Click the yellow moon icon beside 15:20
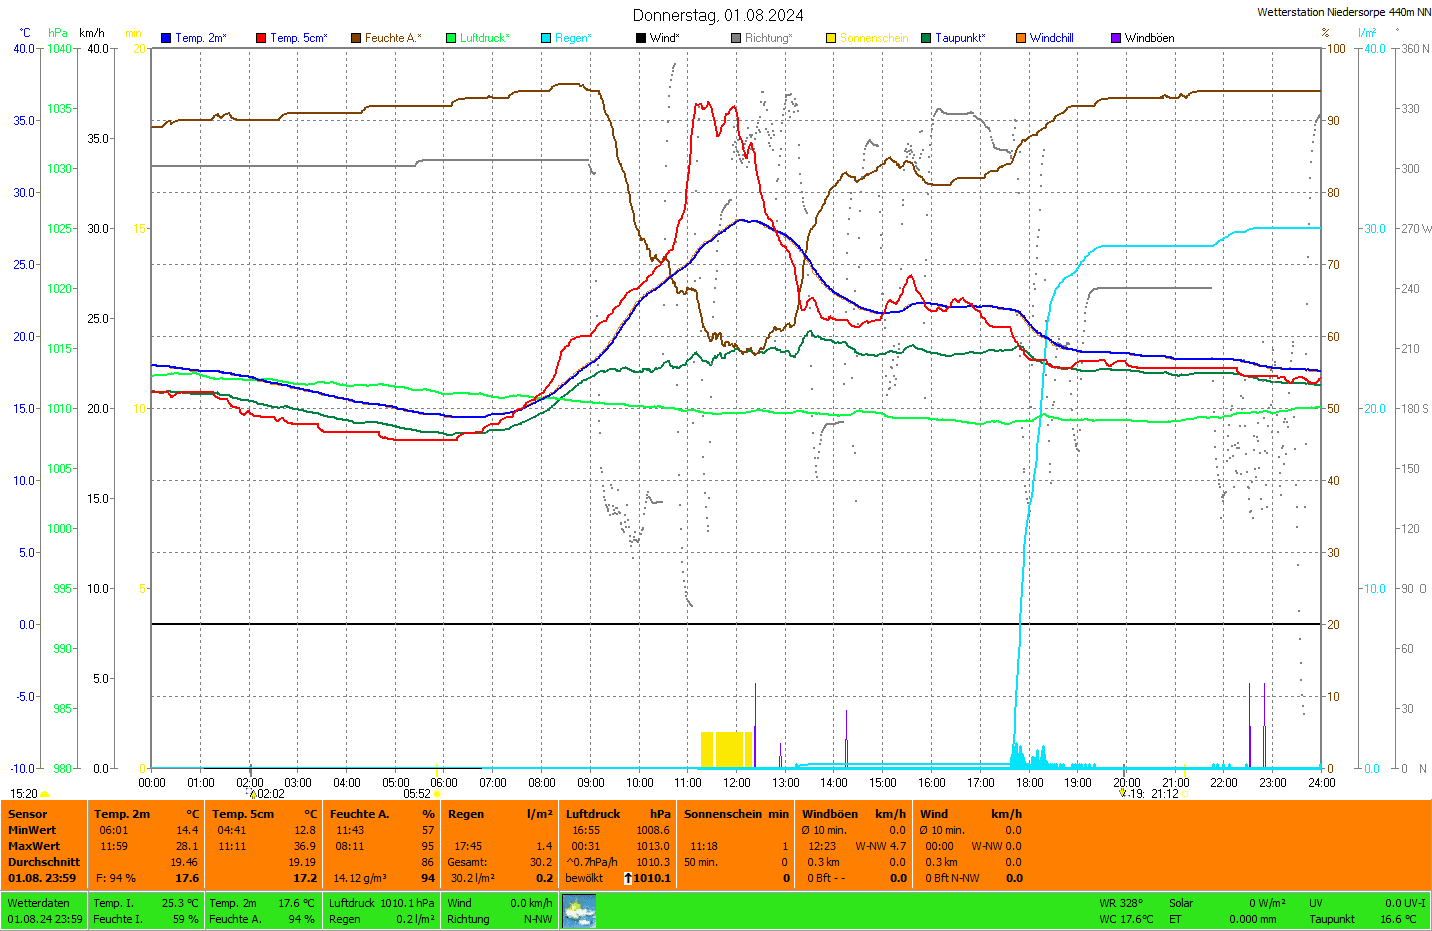The image size is (1432, 931). pos(45,794)
